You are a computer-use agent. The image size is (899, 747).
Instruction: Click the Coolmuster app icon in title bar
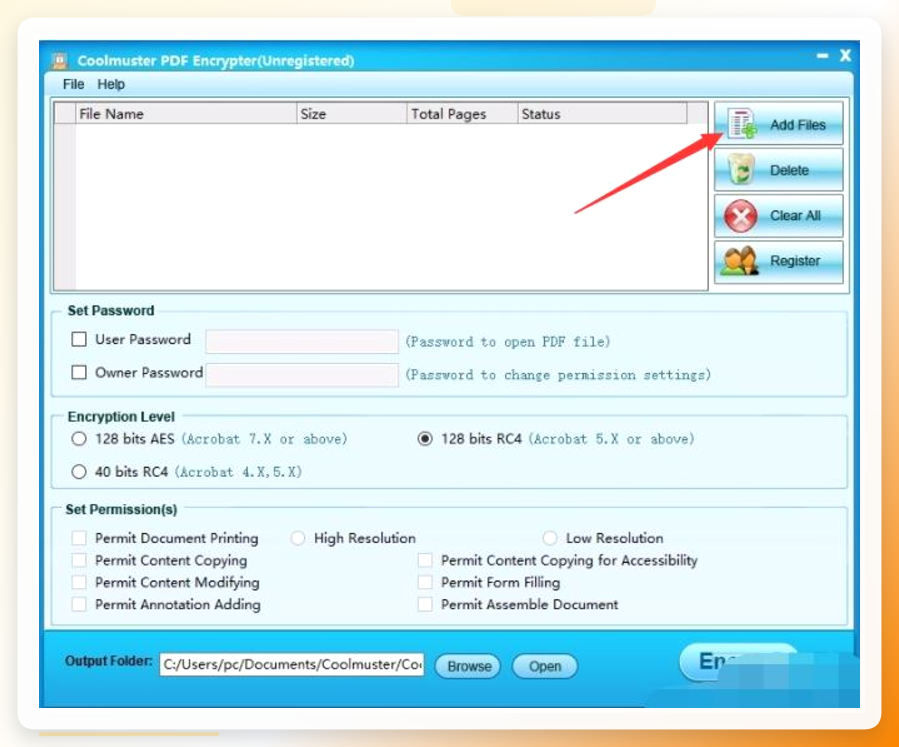click(60, 60)
